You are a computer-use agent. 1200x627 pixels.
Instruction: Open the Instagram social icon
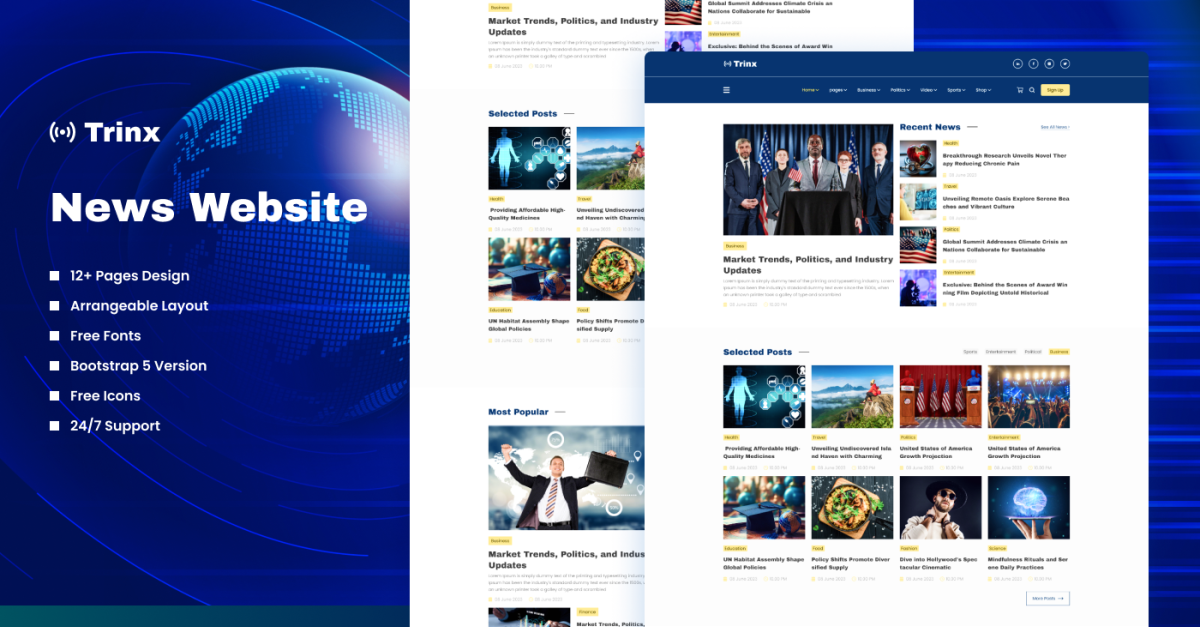1049,64
